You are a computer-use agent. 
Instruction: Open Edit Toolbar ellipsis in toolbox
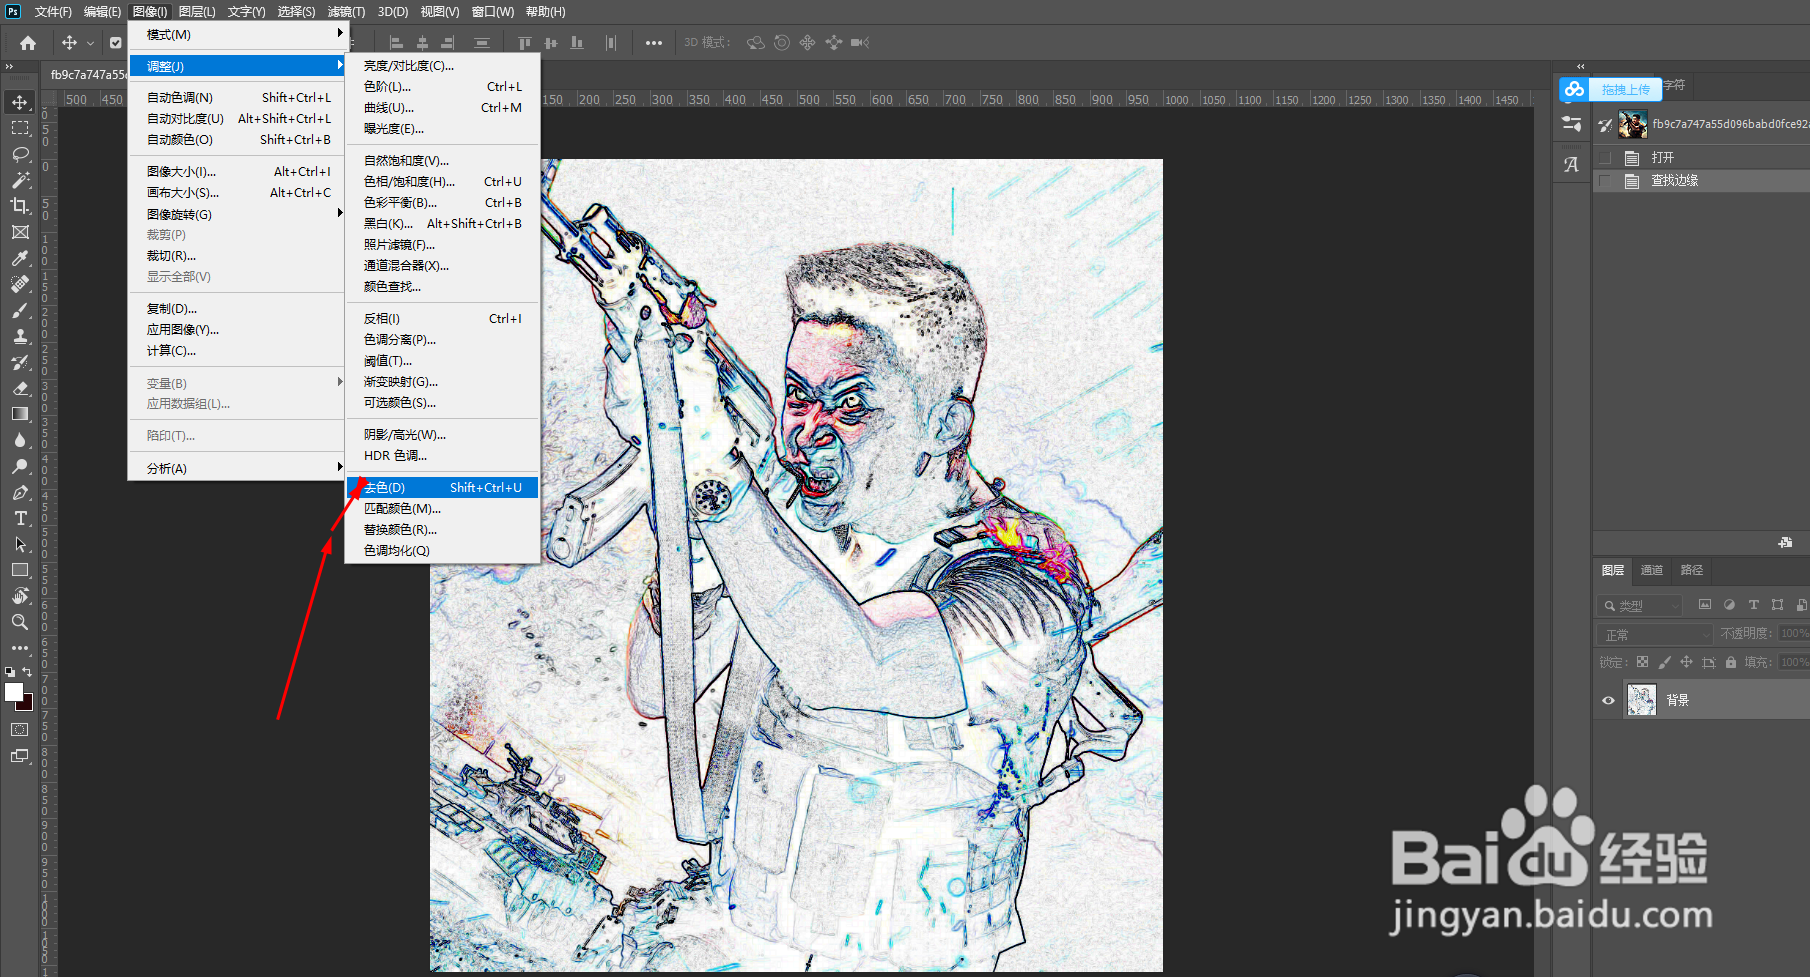pyautogui.click(x=20, y=648)
